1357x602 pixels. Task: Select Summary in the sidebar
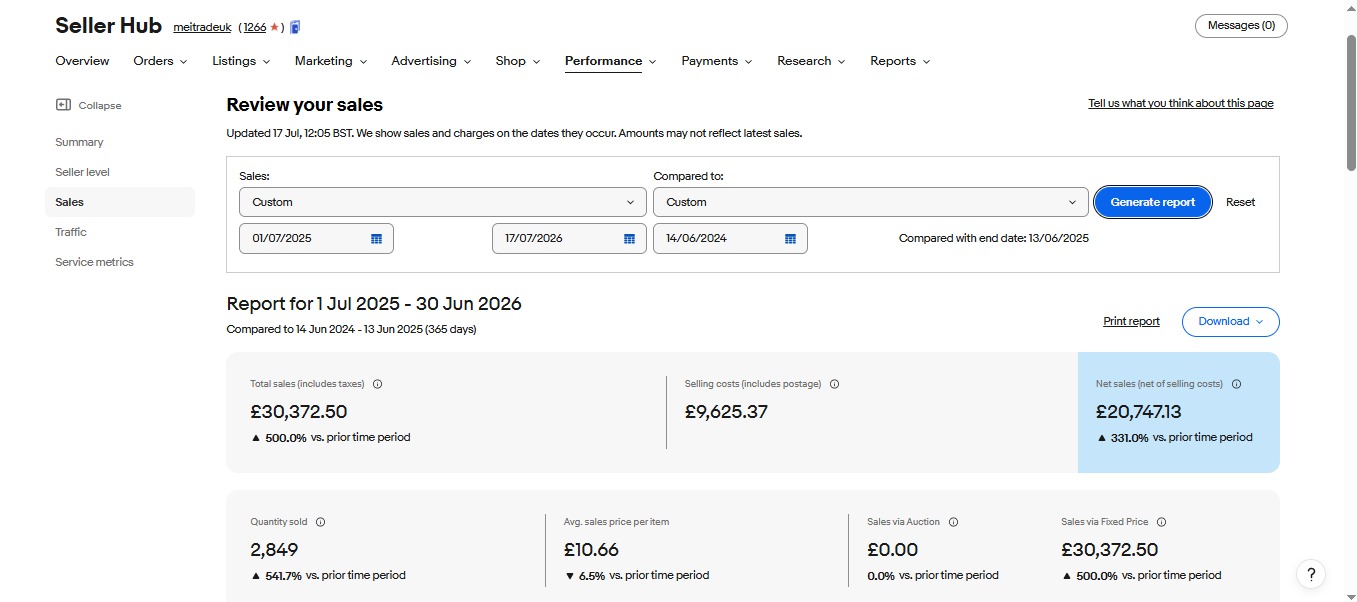point(79,142)
